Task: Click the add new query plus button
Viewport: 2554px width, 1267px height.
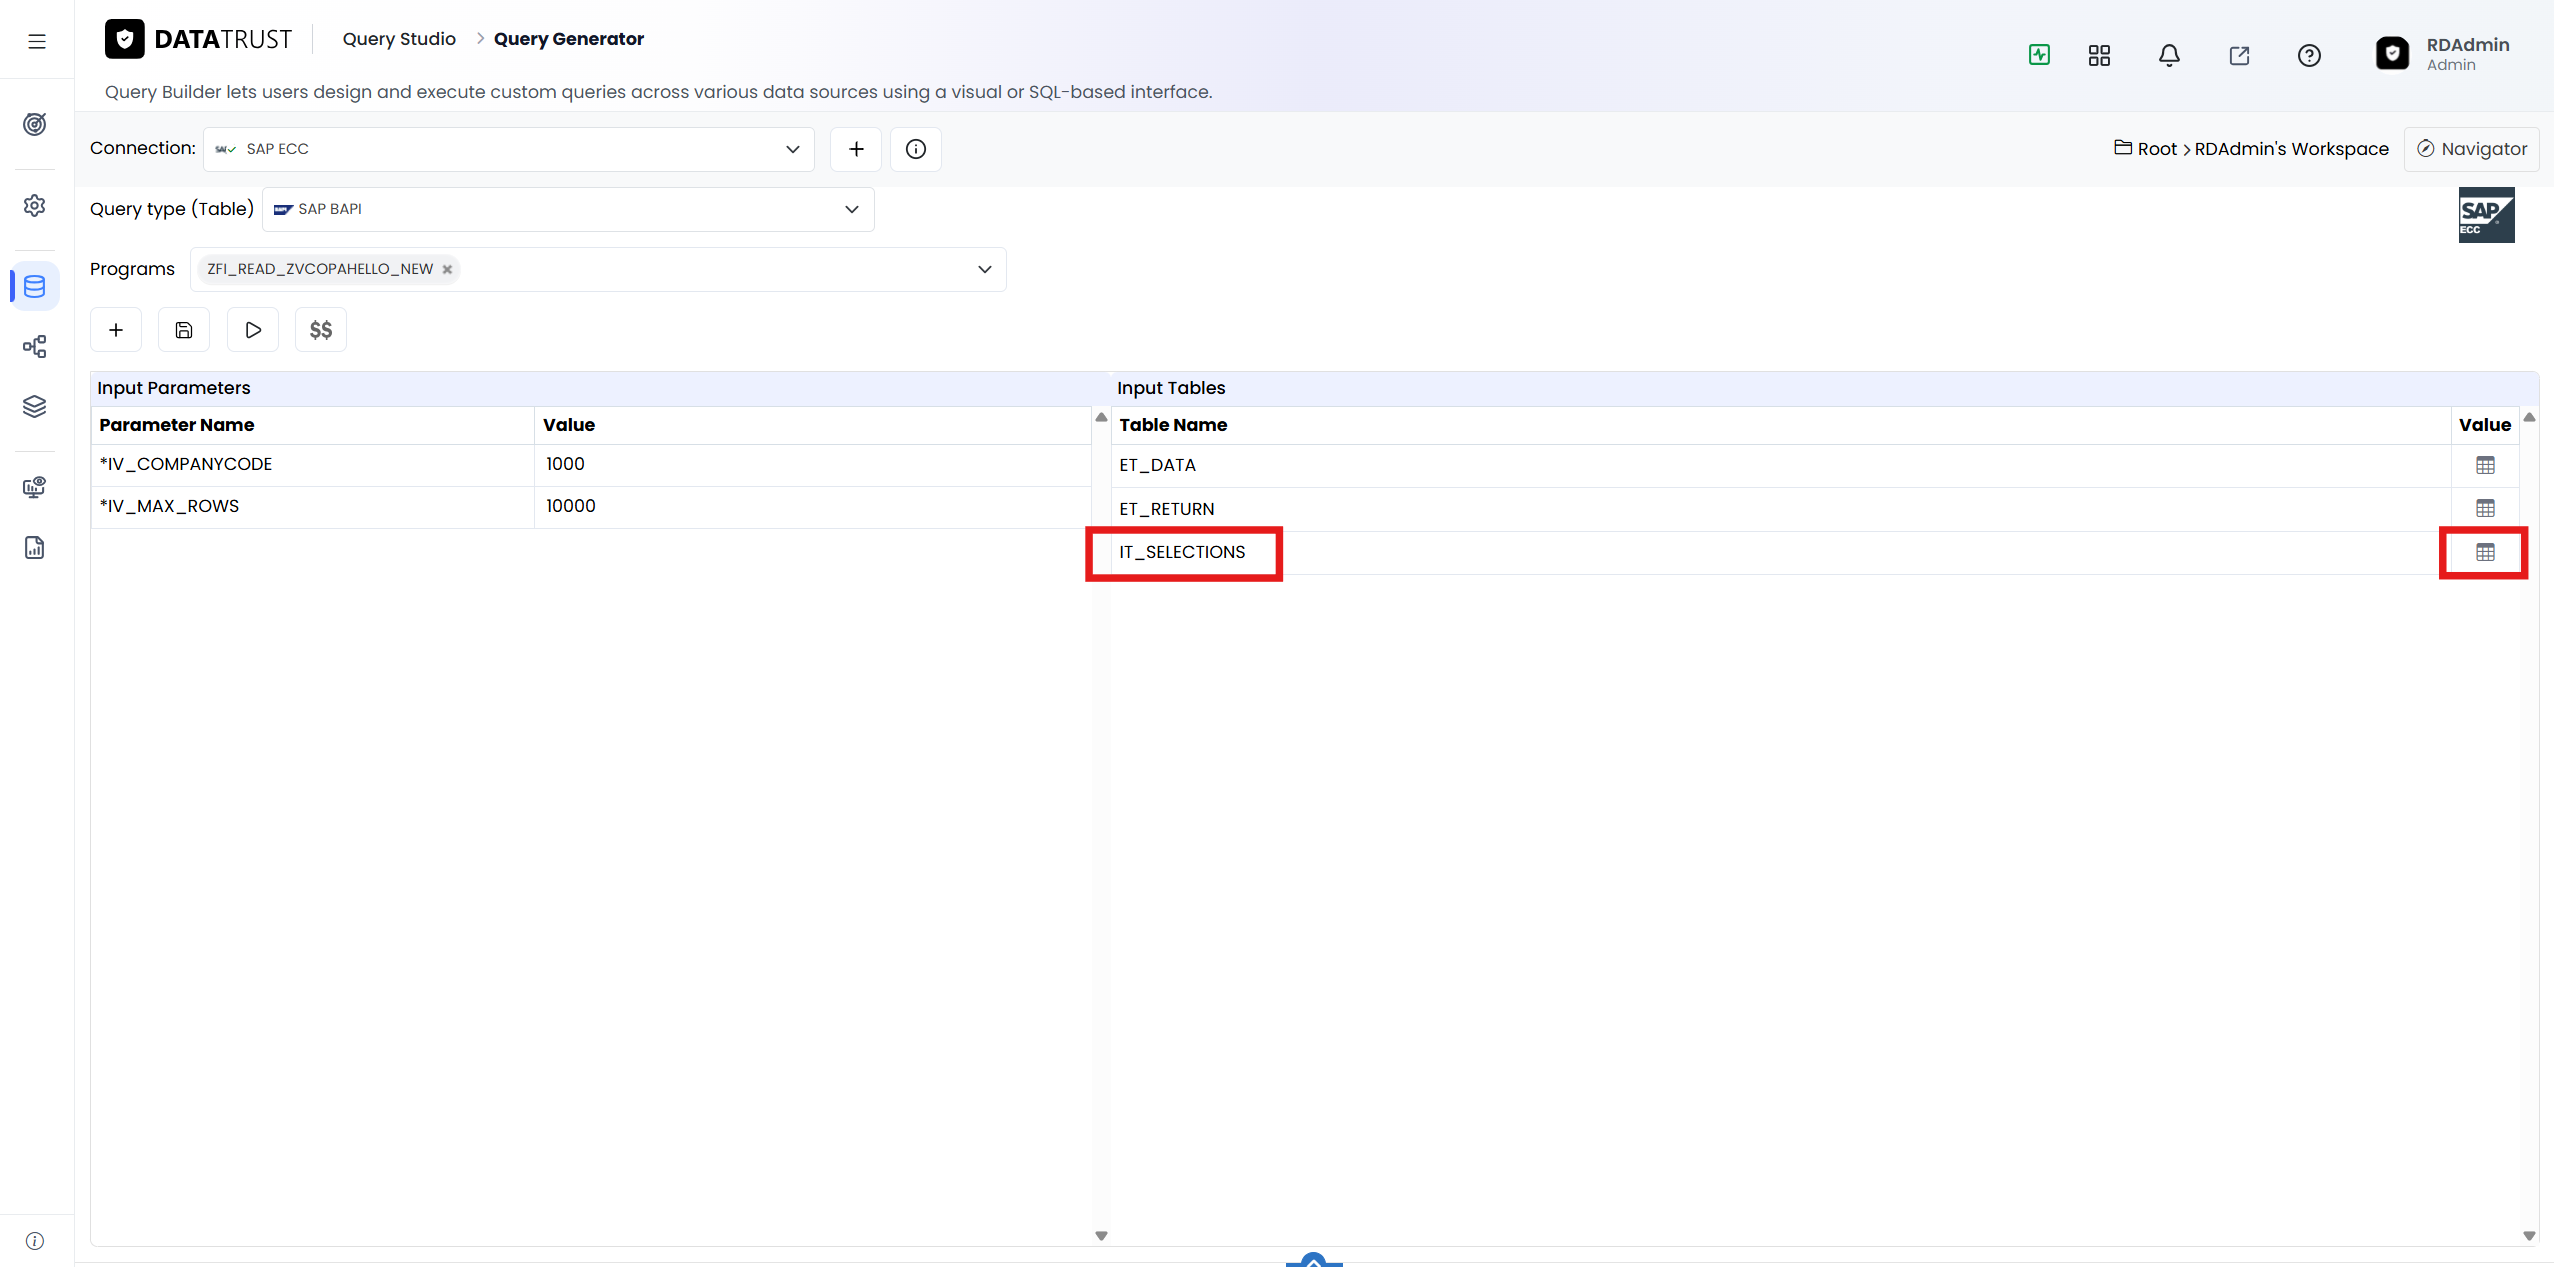Action: (116, 330)
